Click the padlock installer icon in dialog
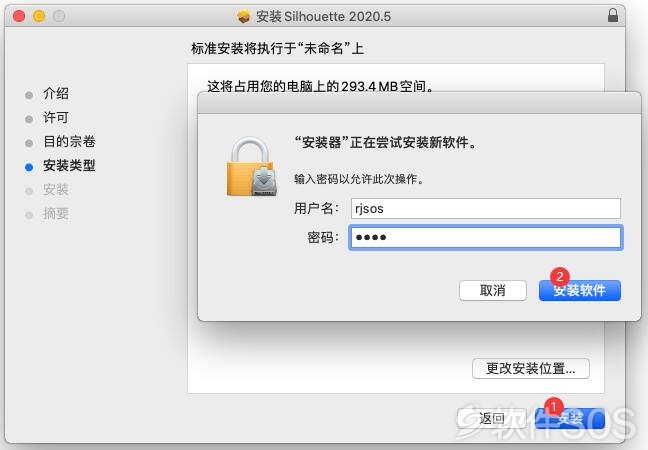This screenshot has height=450, width=648. click(x=251, y=167)
